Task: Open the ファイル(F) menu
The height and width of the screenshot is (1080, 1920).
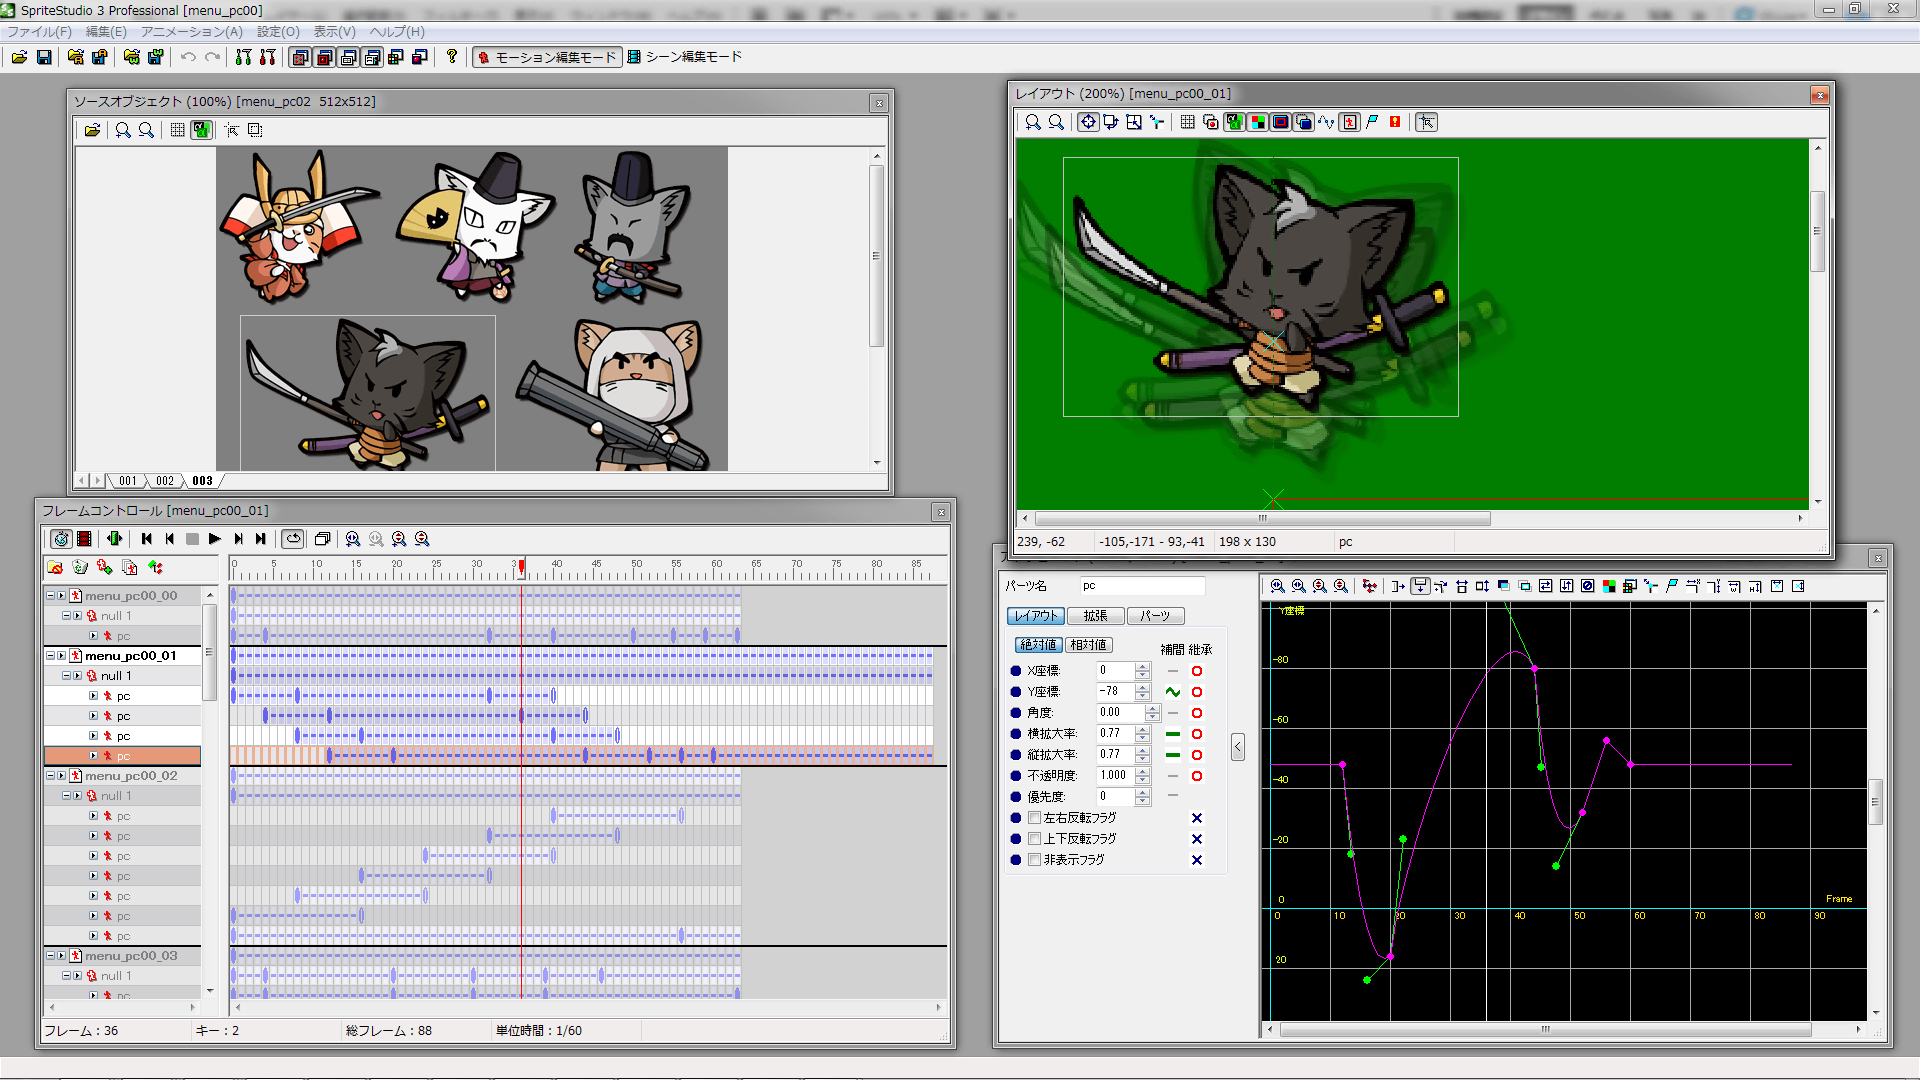Action: click(x=39, y=32)
